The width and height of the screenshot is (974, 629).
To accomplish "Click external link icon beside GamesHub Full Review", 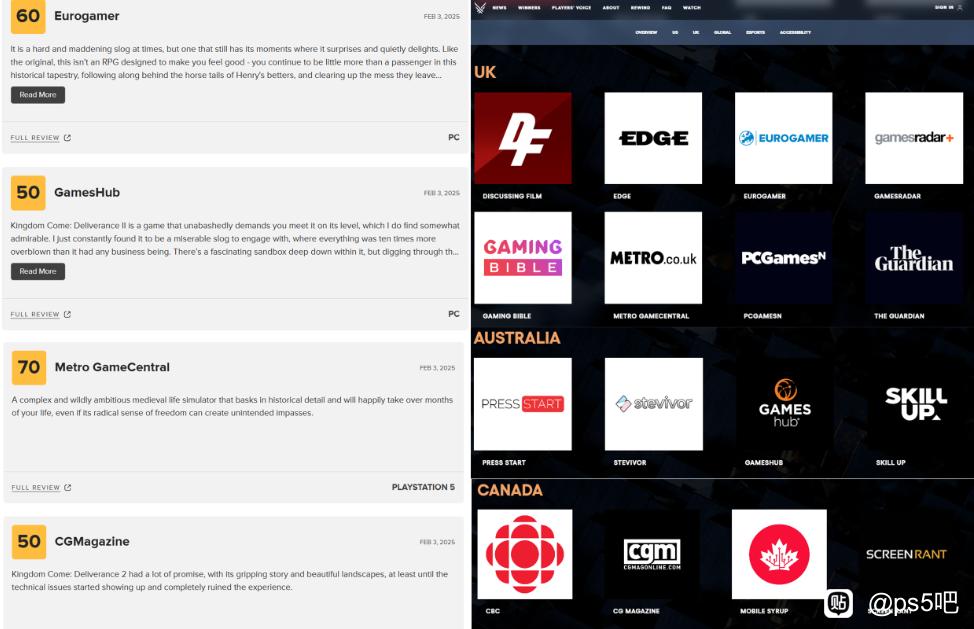I will 67,314.
